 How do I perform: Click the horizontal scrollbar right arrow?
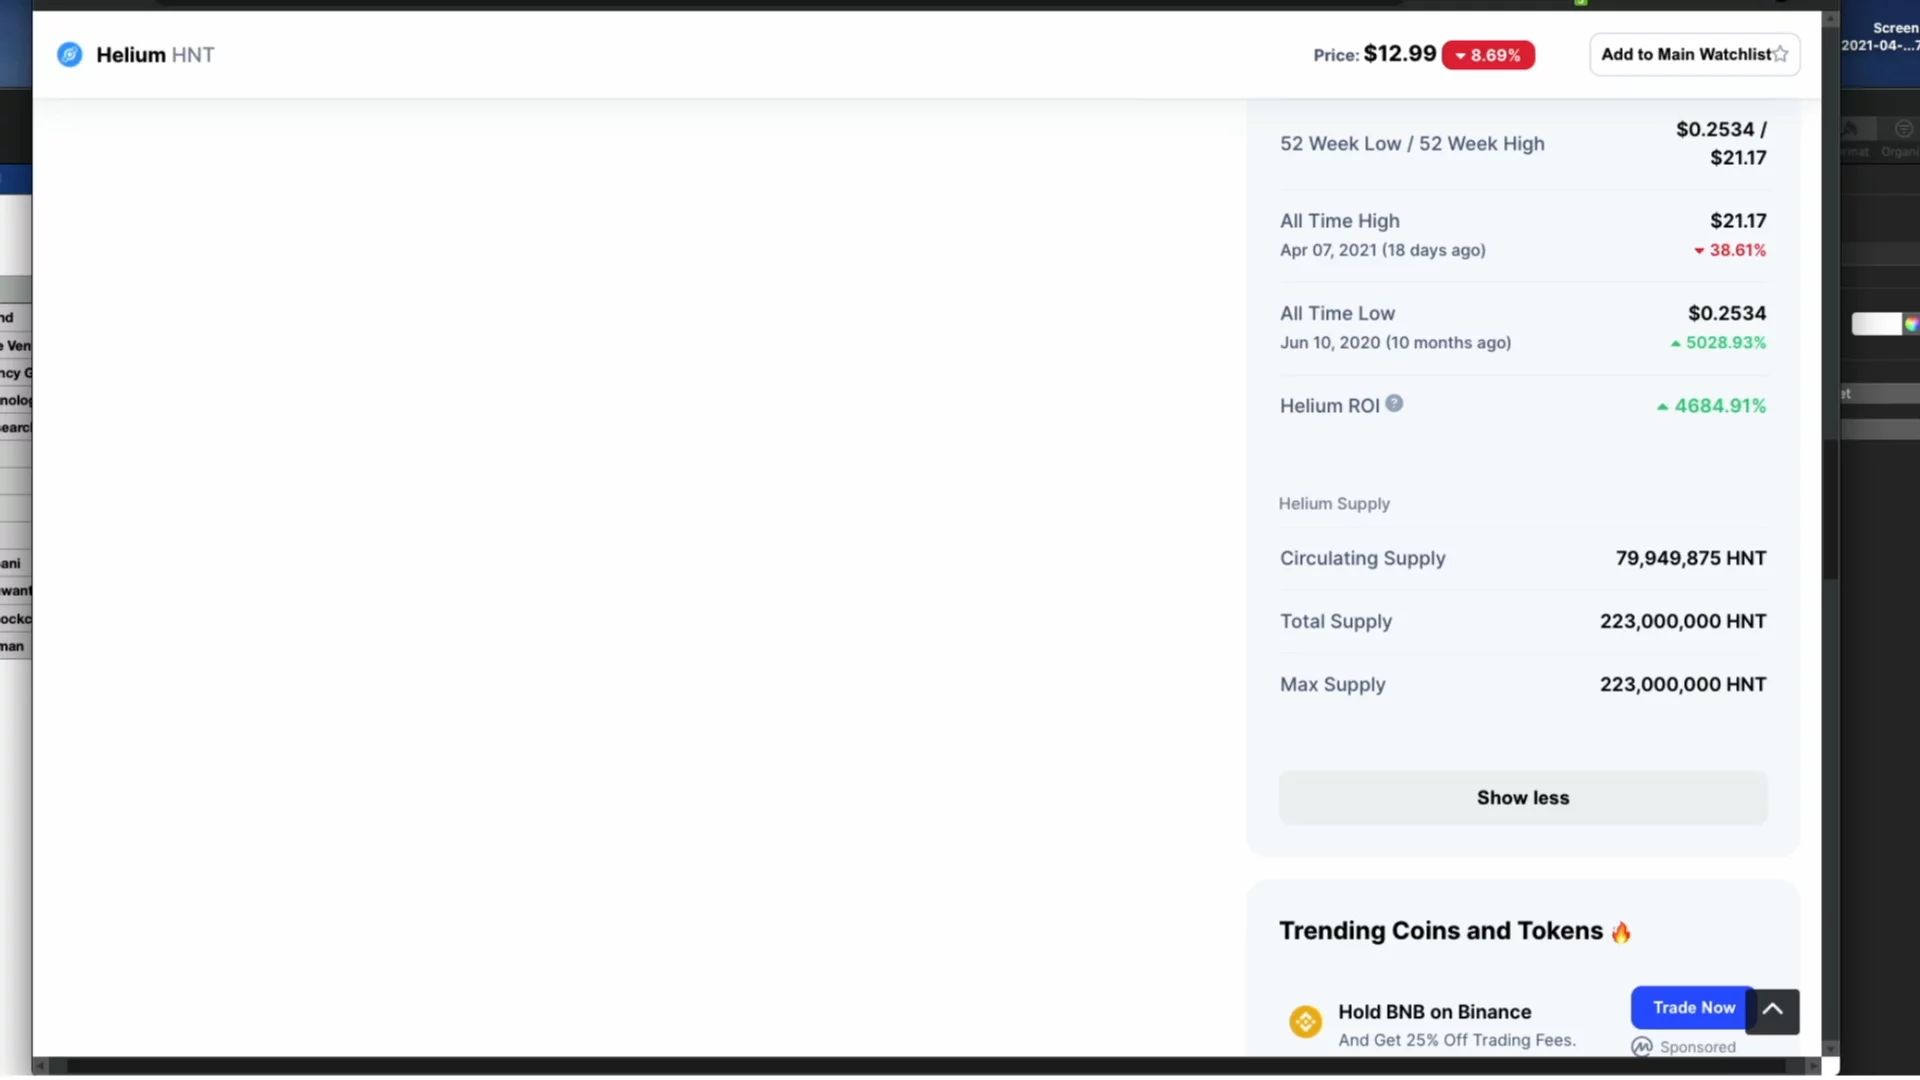1812,1066
